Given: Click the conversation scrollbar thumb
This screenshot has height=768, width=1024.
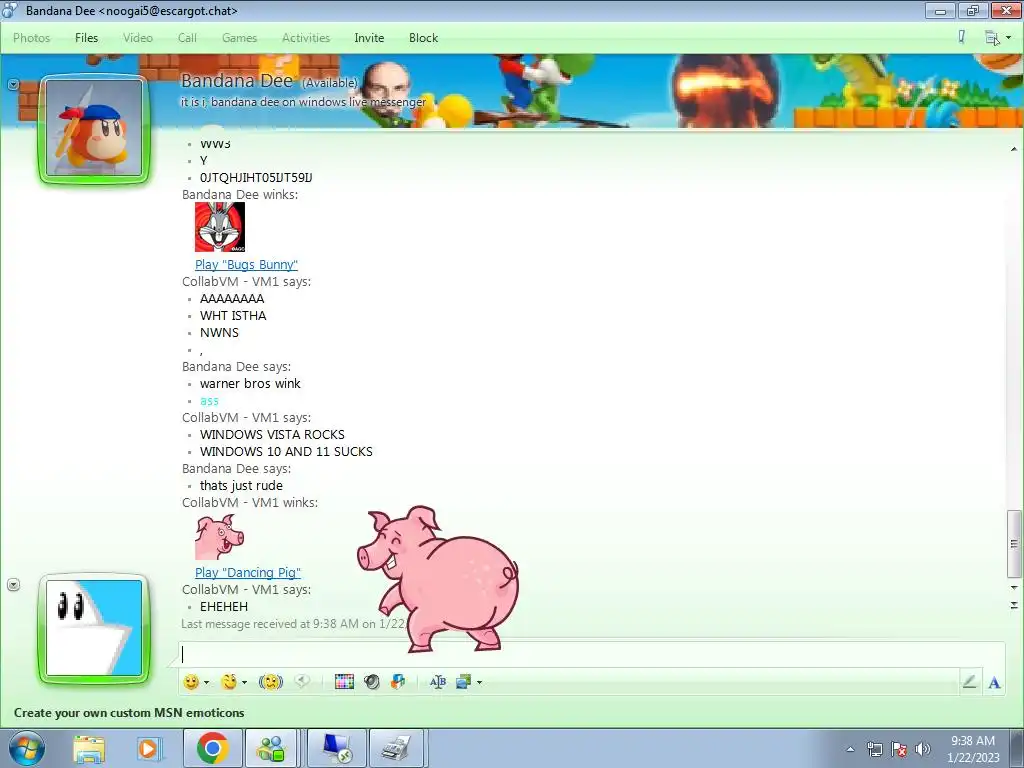Looking at the screenshot, I should tap(1014, 543).
